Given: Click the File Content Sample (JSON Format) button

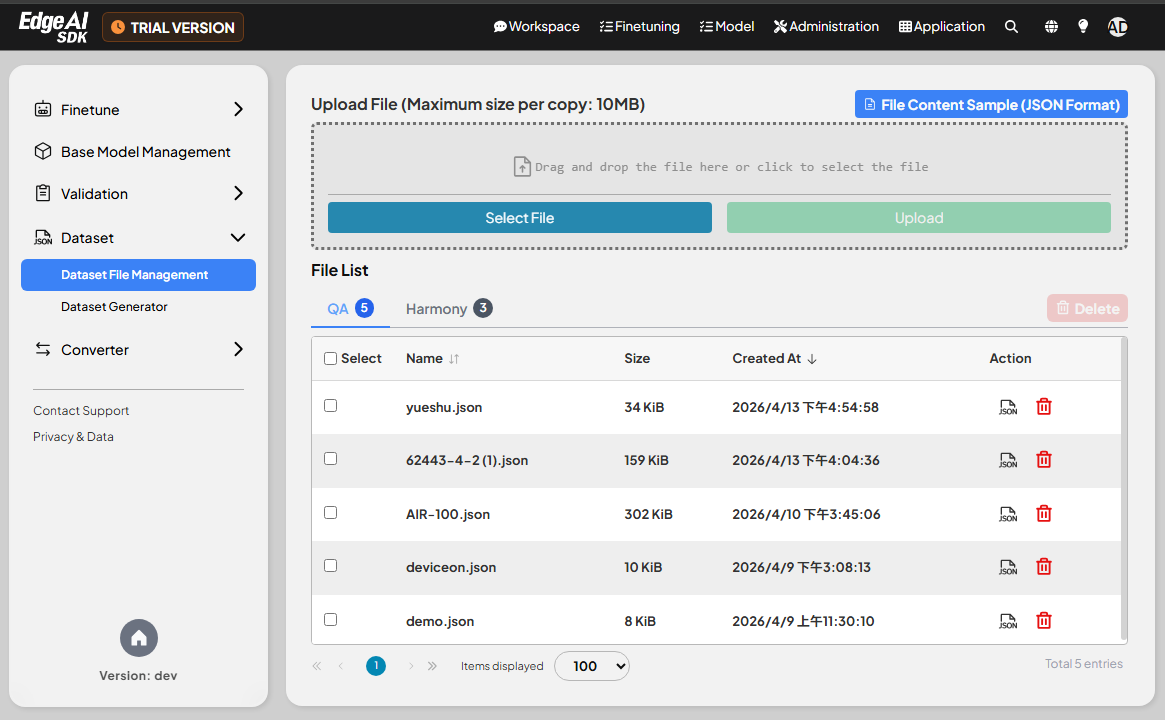Looking at the screenshot, I should (990, 104).
